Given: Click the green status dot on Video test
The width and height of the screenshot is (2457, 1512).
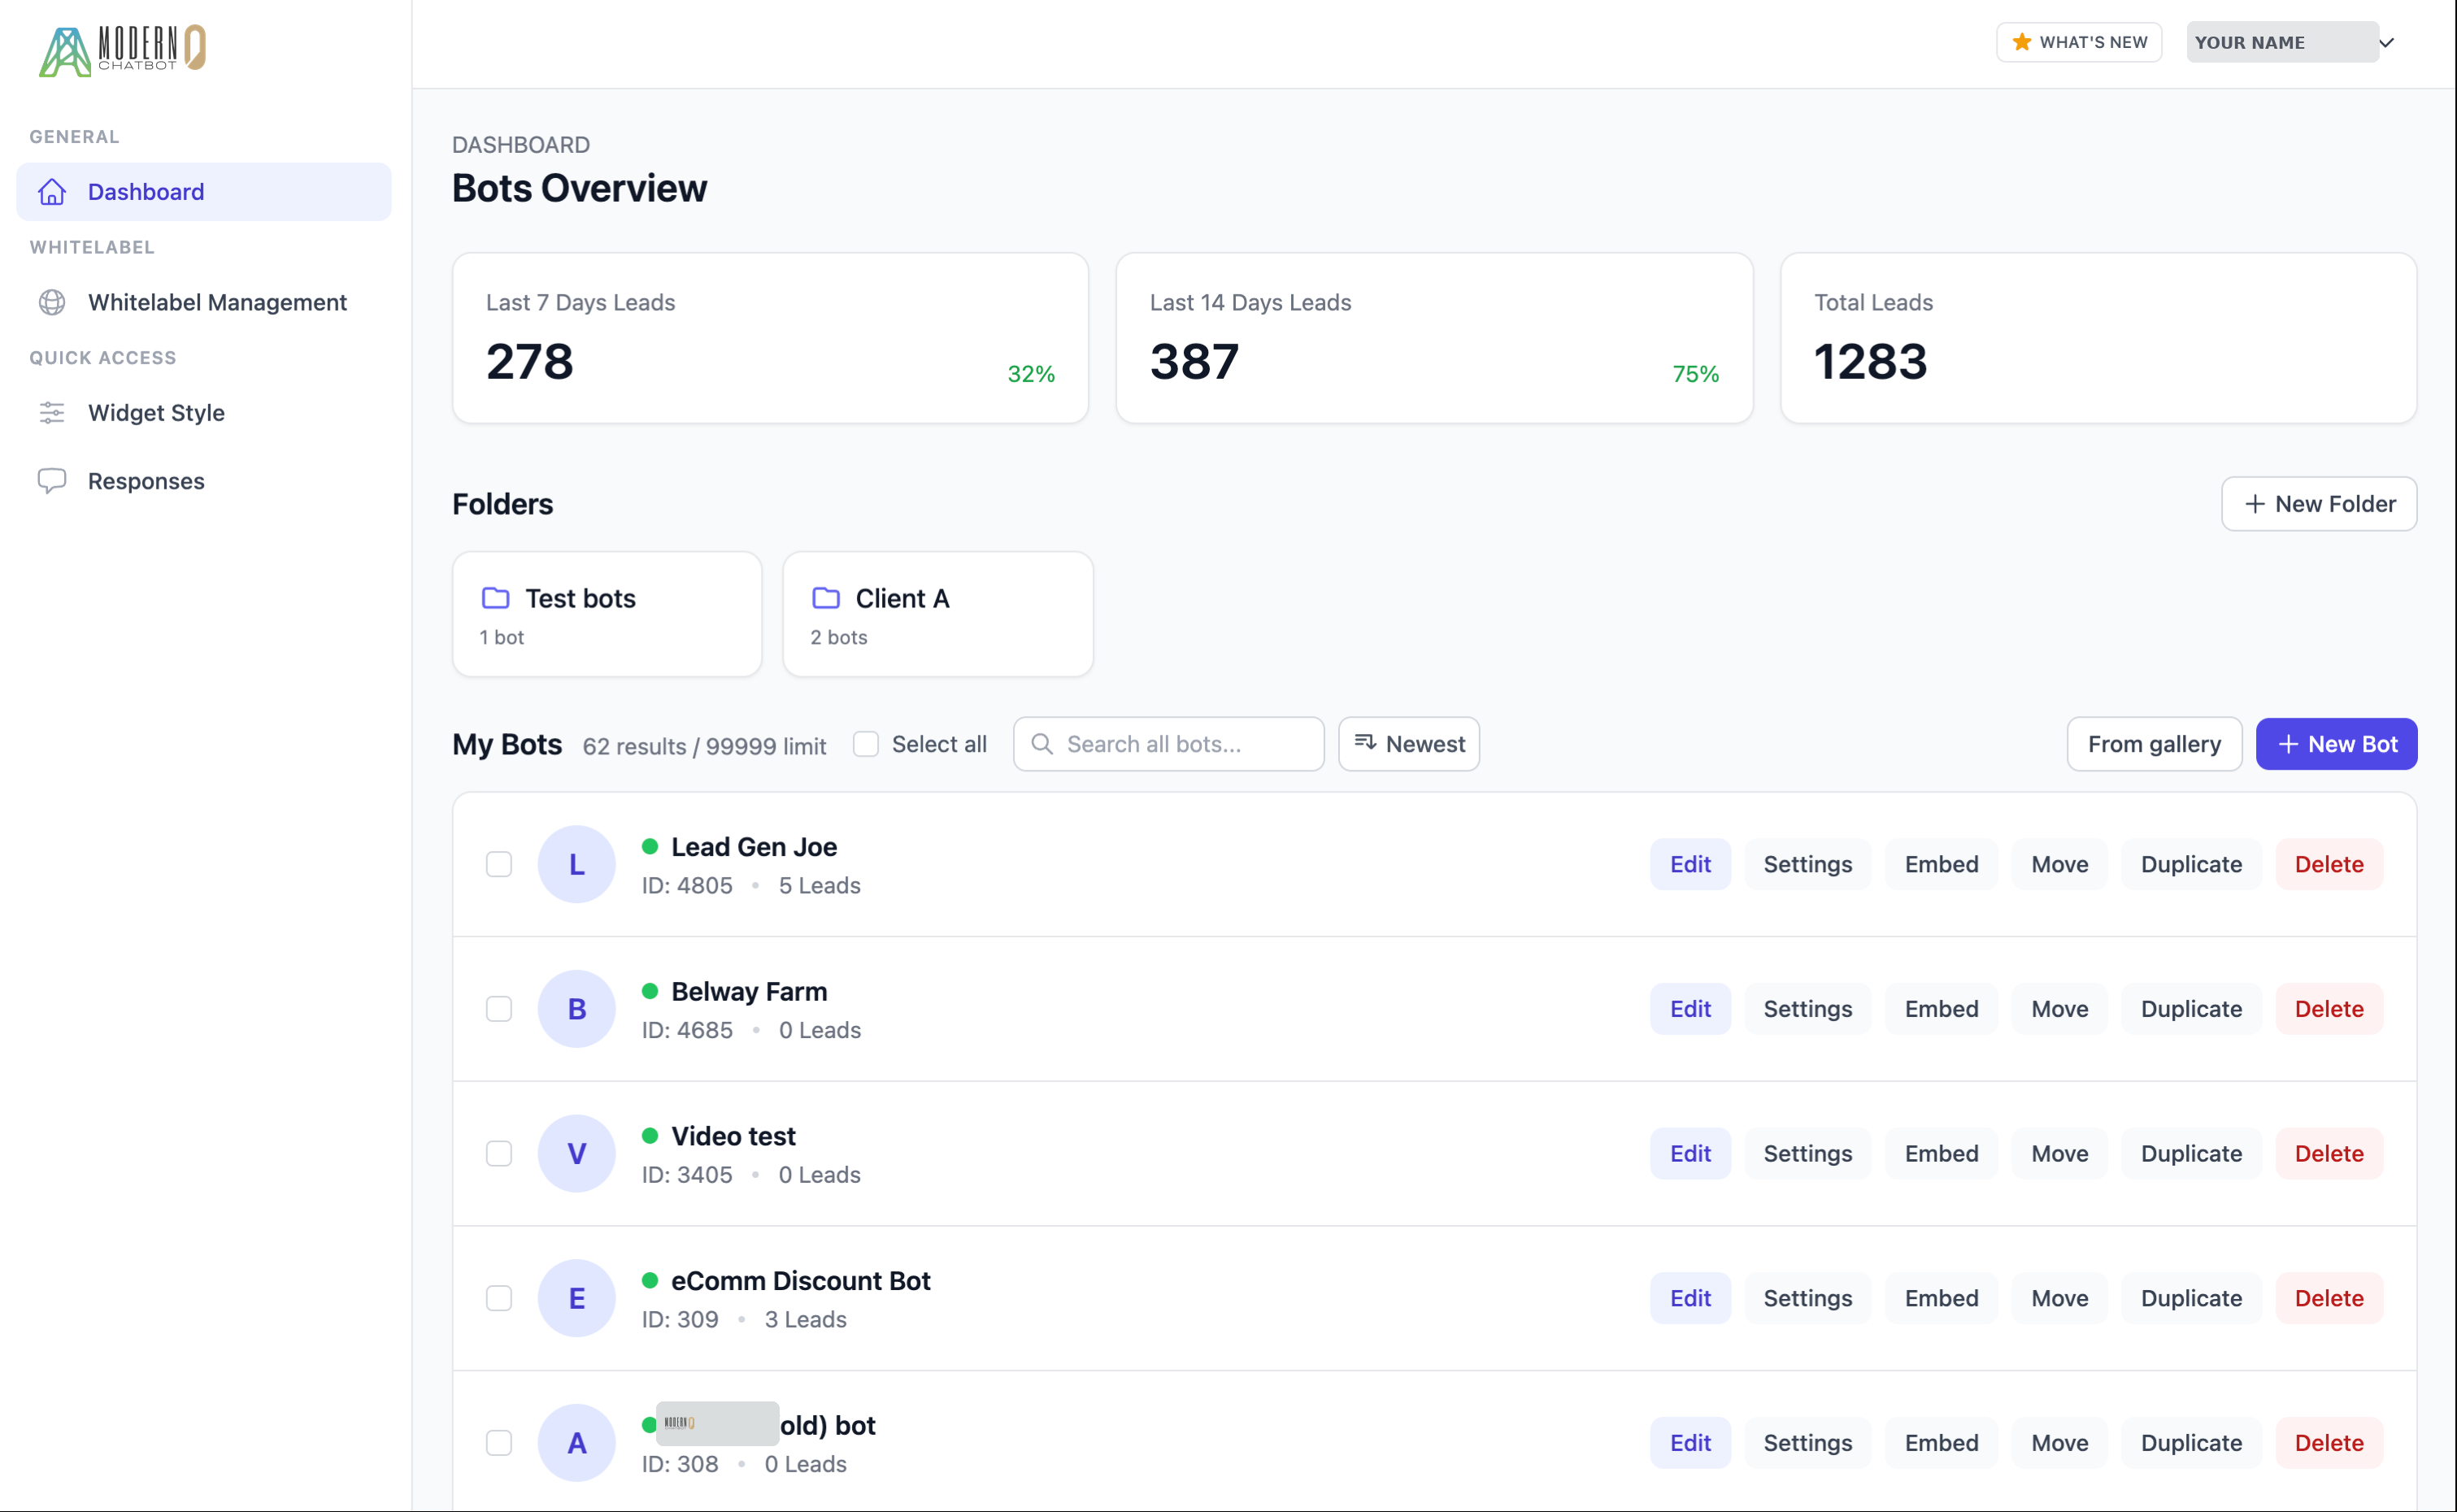Looking at the screenshot, I should click(x=650, y=1136).
